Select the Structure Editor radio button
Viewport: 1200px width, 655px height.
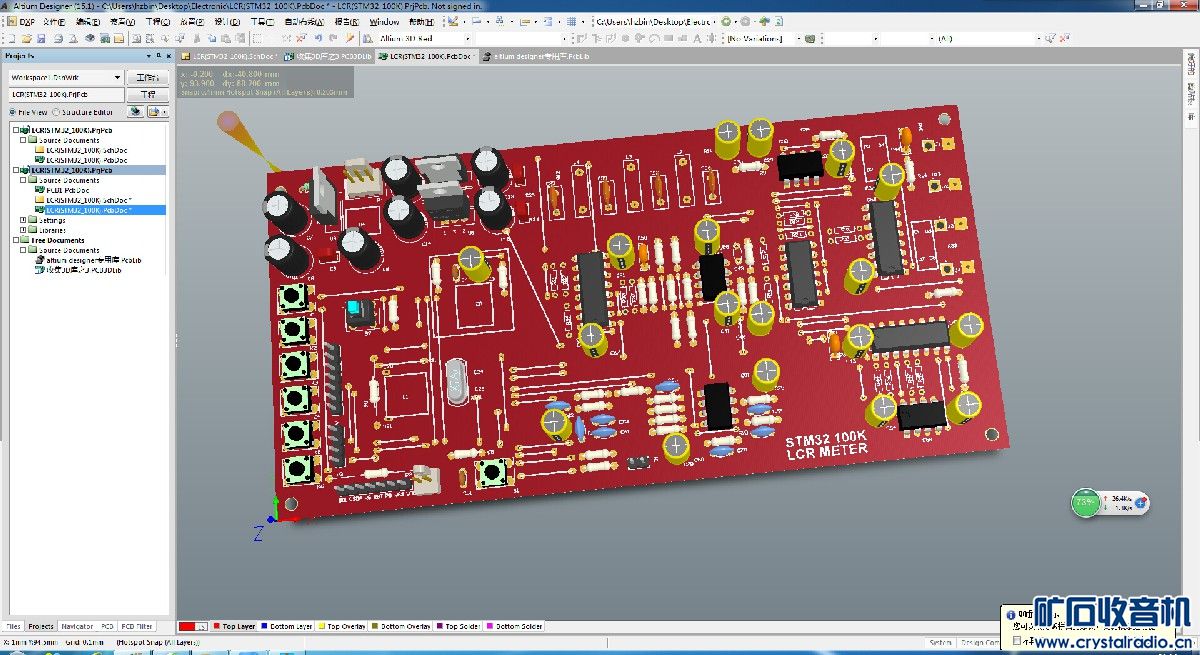(x=56, y=113)
